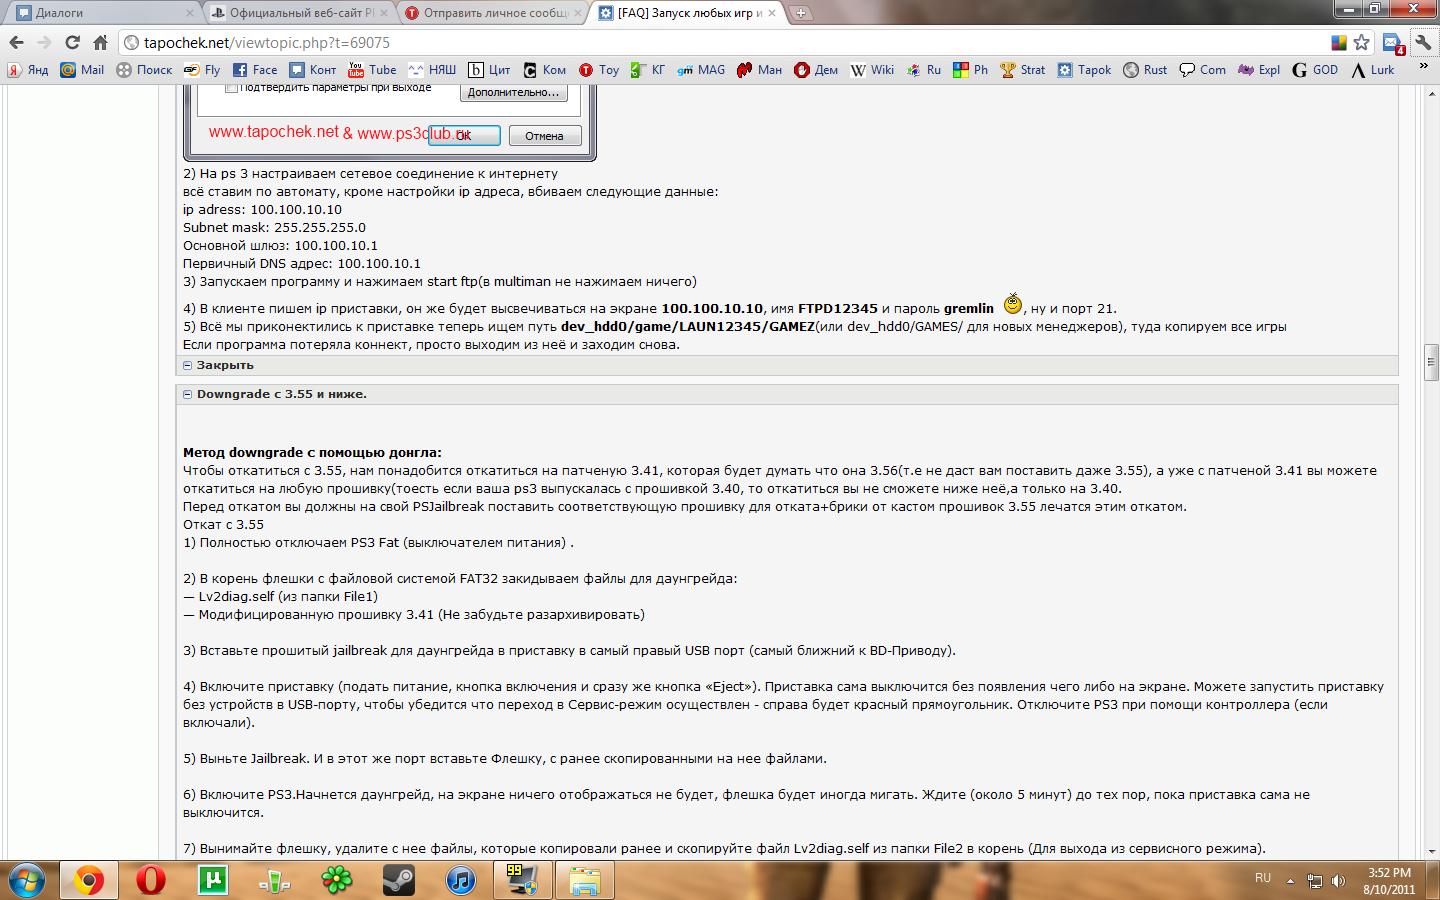Open the Fly bookmark
The height and width of the screenshot is (900, 1440).
point(203,70)
